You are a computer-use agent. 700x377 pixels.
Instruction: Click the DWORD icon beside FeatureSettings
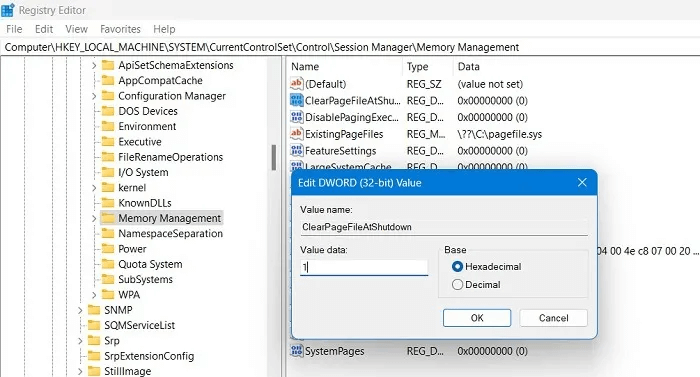tap(296, 151)
